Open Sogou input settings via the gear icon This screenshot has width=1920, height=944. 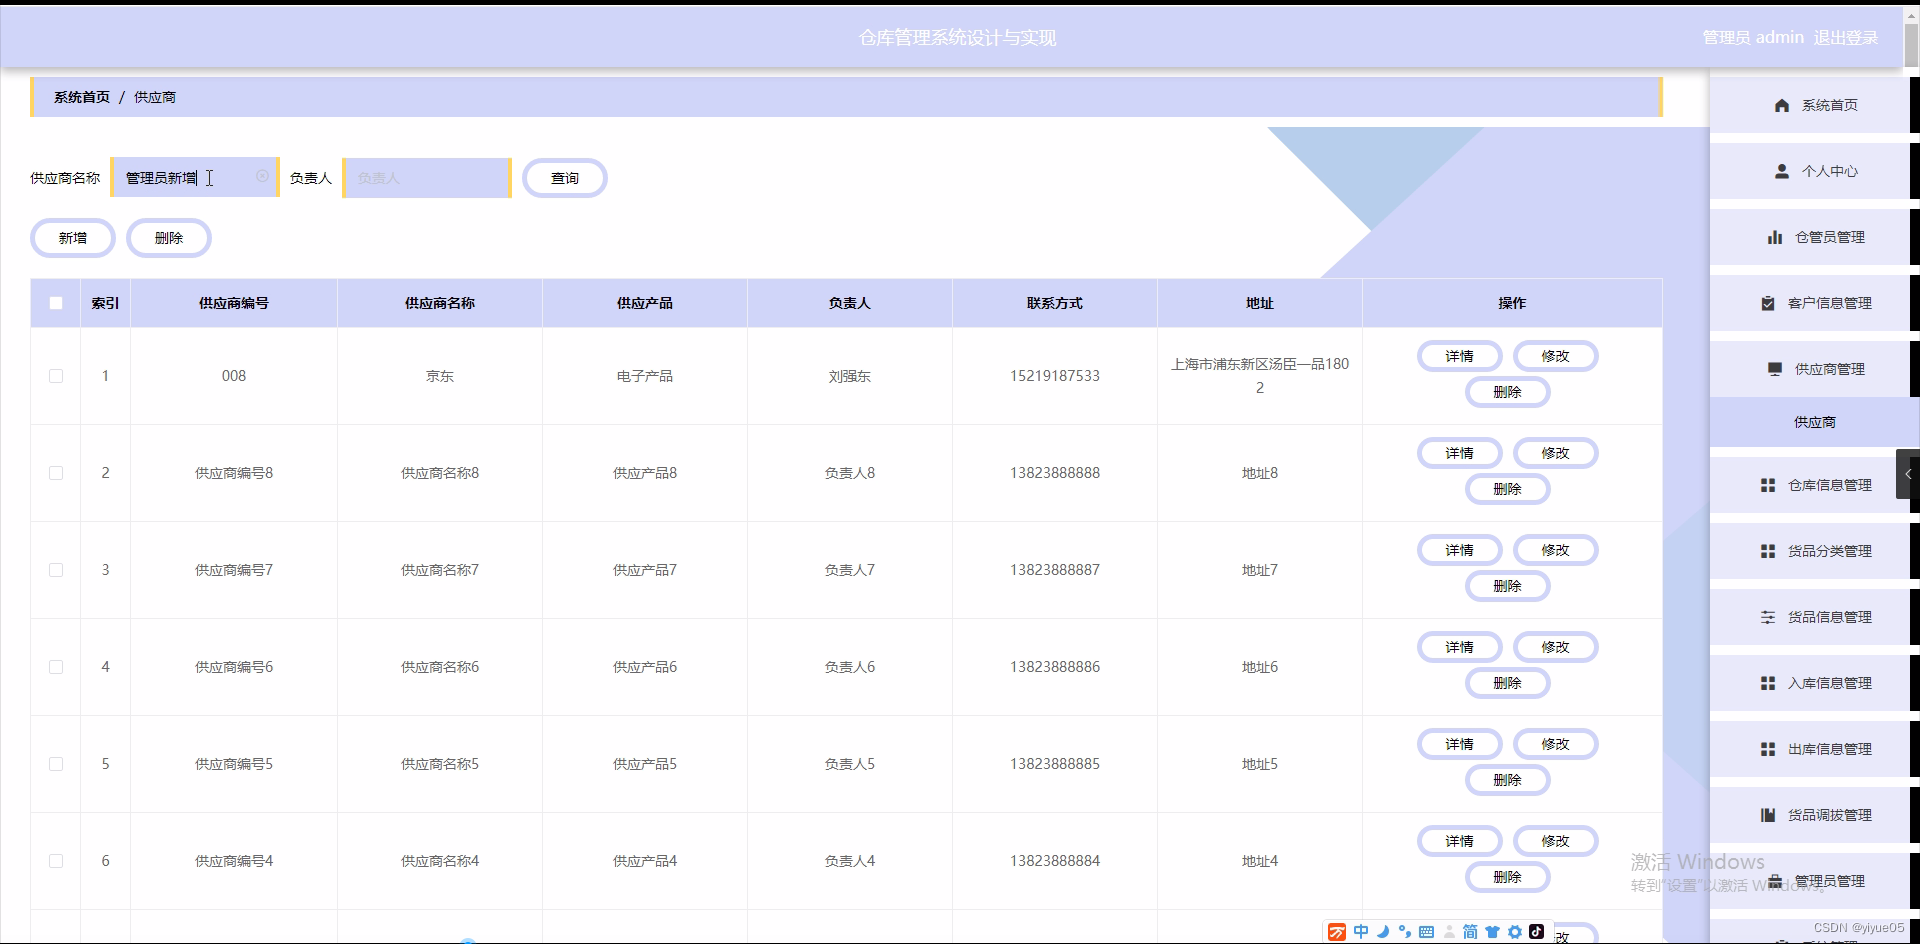click(x=1516, y=931)
